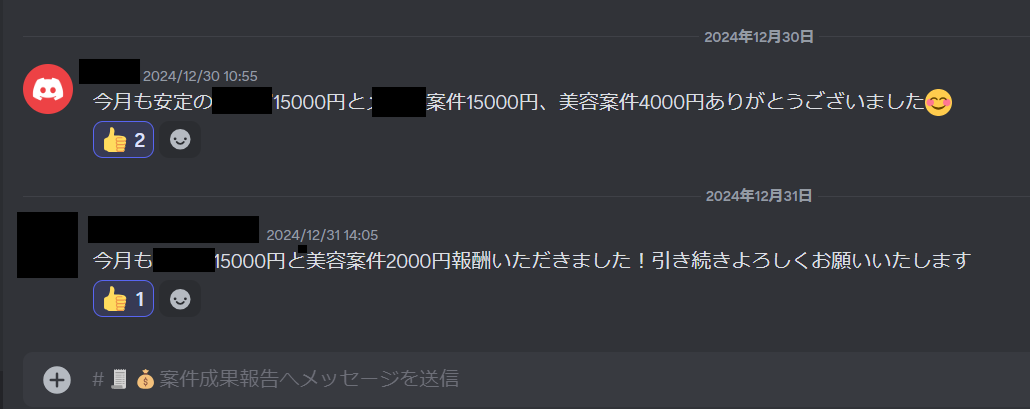
Task: Click the money bag emoji in channel placeholder
Action: click(x=145, y=379)
